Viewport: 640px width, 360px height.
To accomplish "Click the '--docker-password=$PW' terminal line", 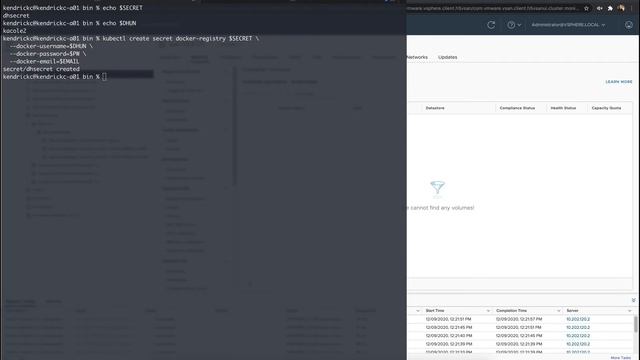I will (48, 54).
